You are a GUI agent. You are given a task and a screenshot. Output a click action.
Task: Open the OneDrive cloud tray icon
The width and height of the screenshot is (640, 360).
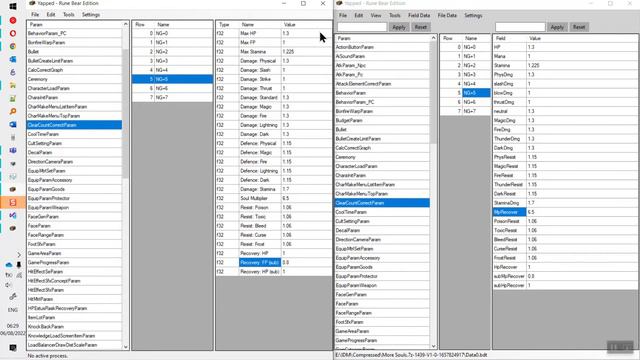(9, 265)
